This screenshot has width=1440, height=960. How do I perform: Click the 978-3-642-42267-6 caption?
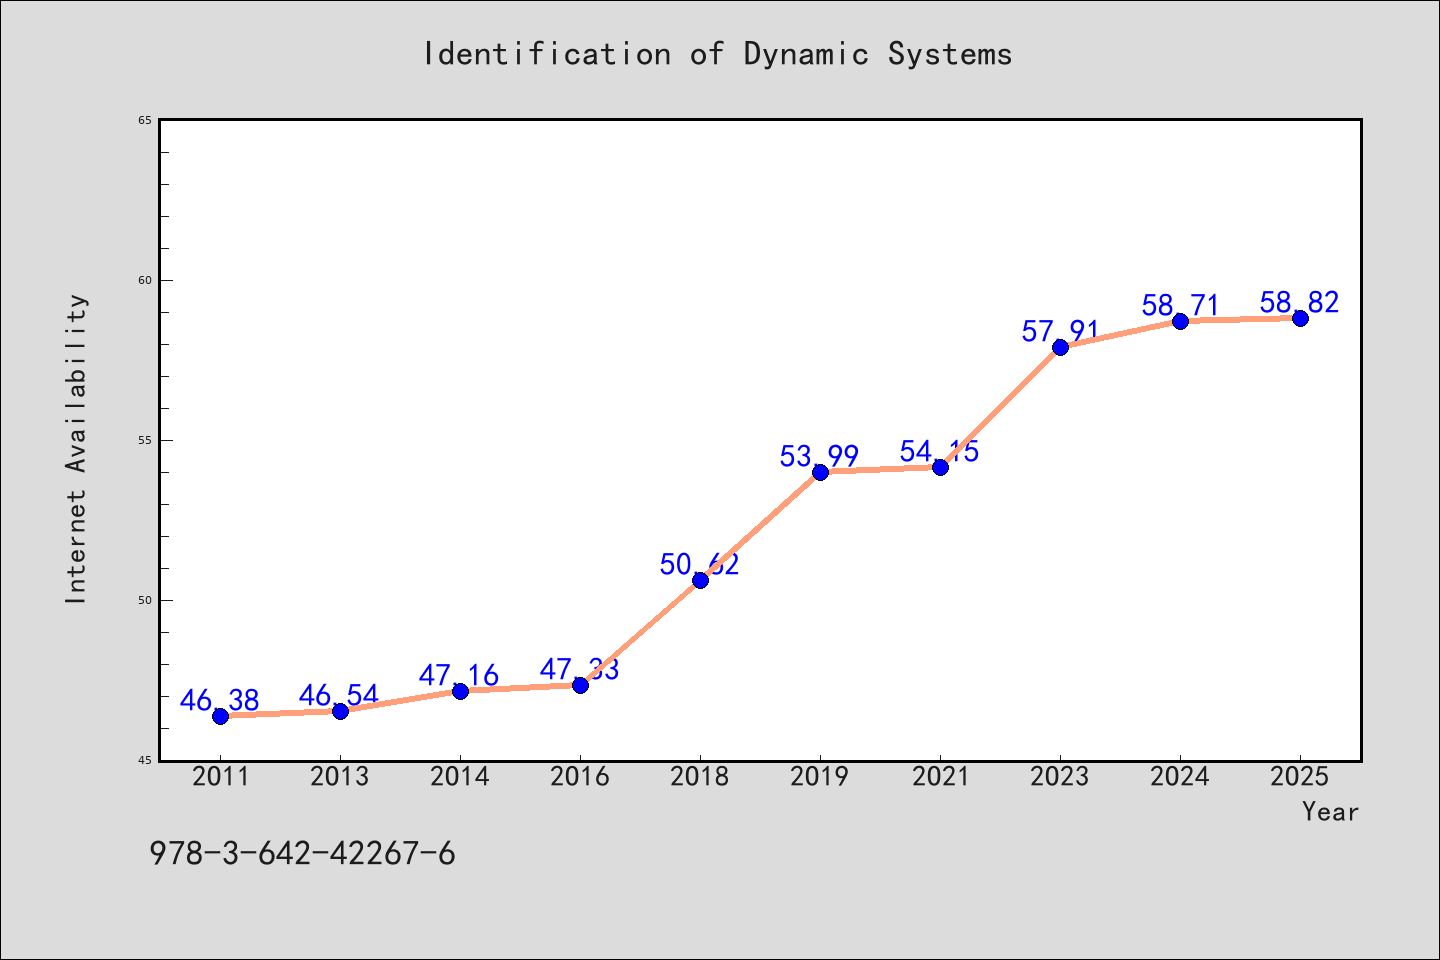coord(302,853)
